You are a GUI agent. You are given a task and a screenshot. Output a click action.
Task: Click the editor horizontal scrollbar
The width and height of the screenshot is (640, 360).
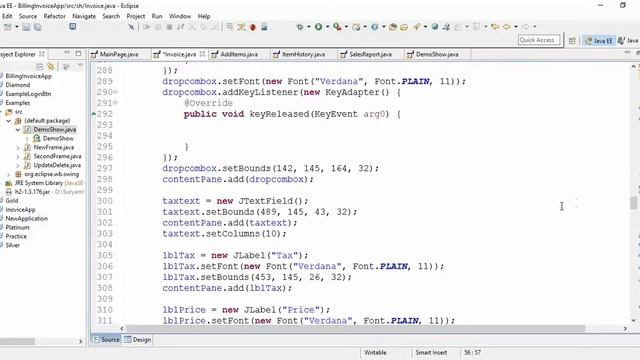click(356, 329)
